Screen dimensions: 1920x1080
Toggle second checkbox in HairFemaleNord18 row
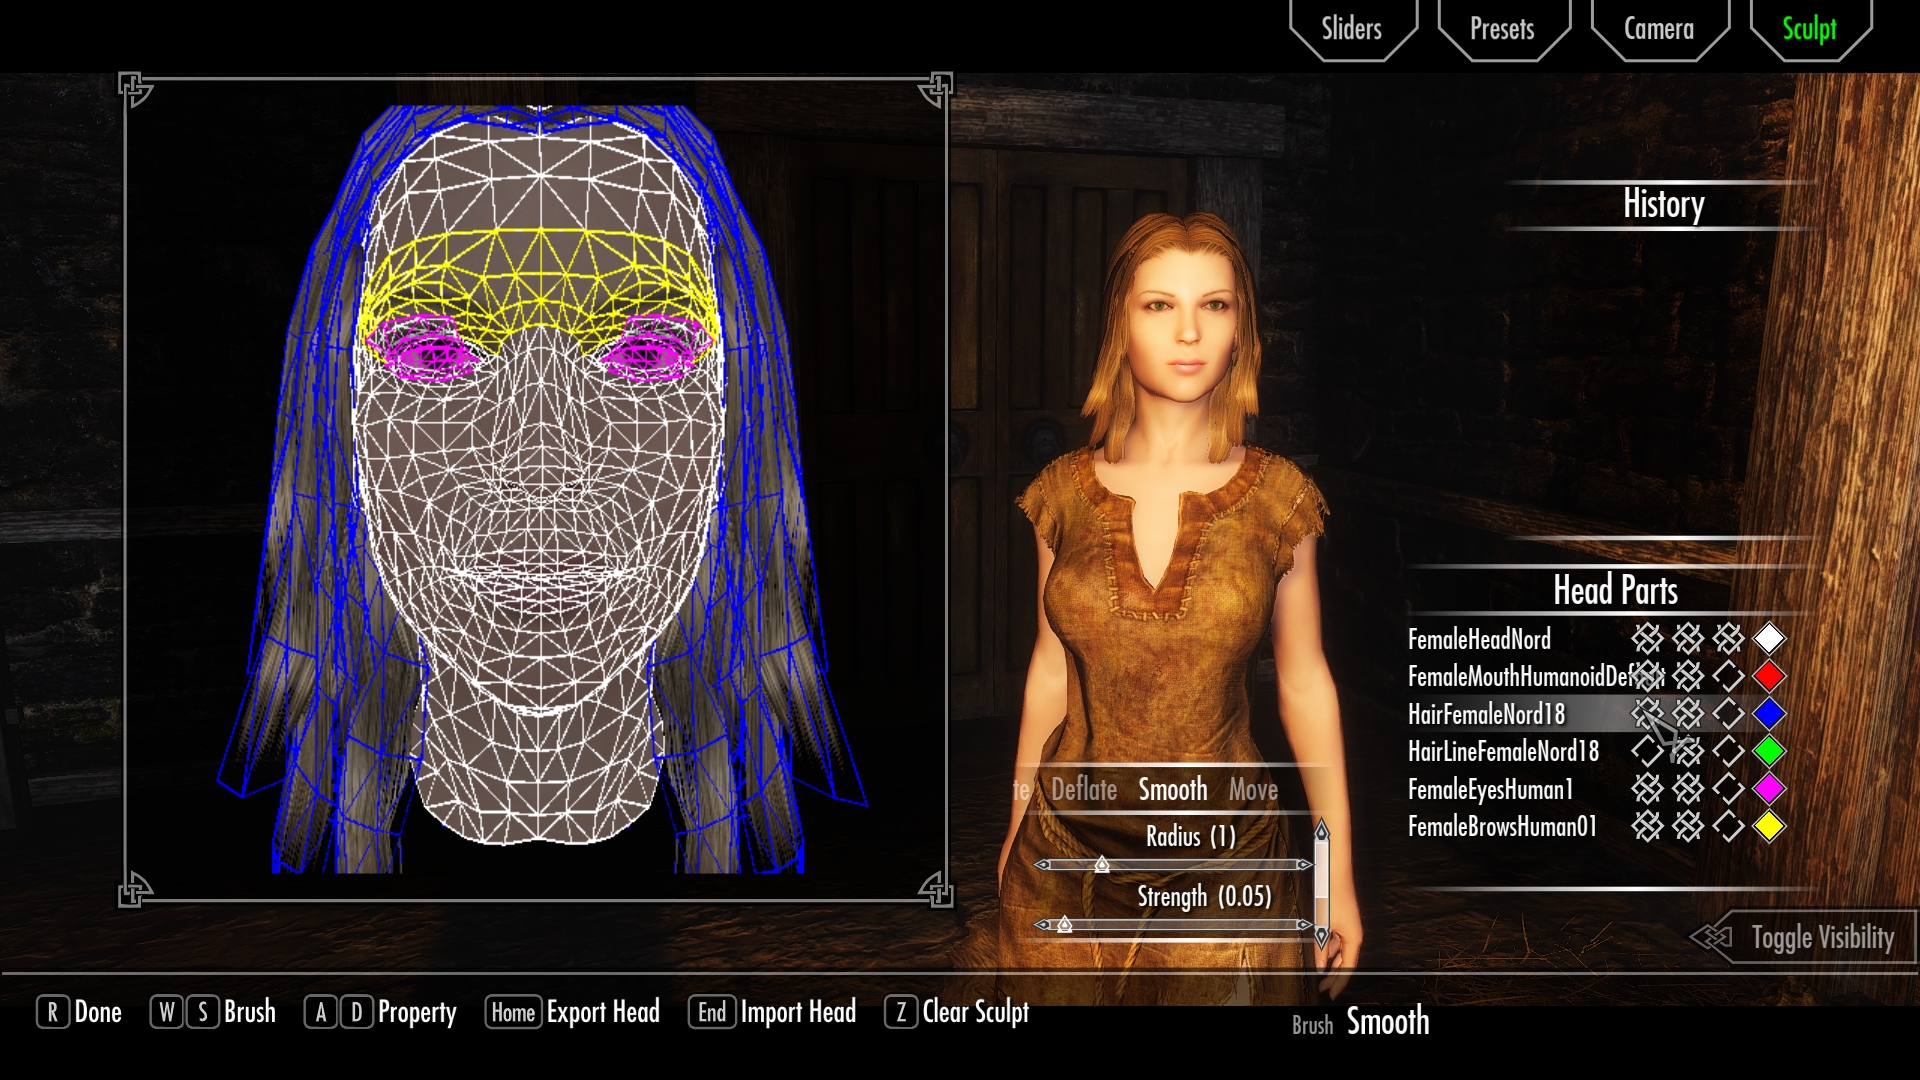[1688, 713]
